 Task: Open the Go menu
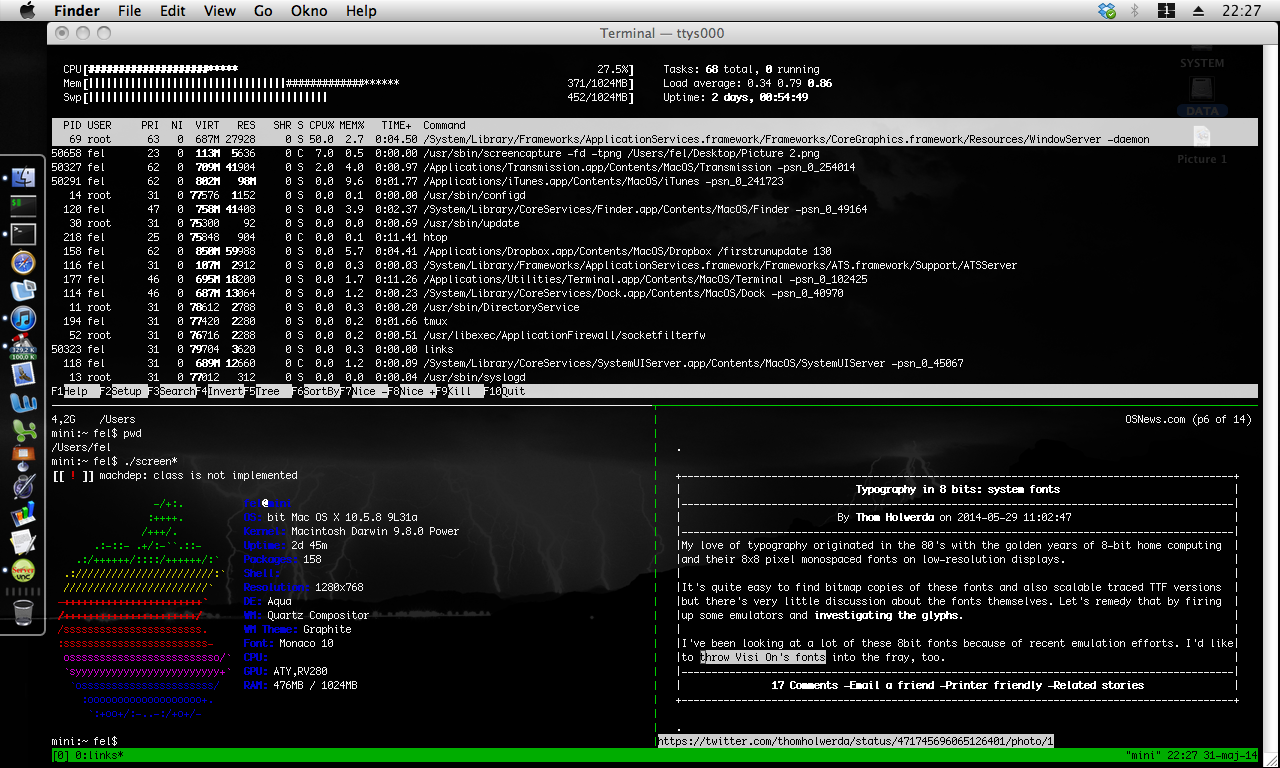263,11
